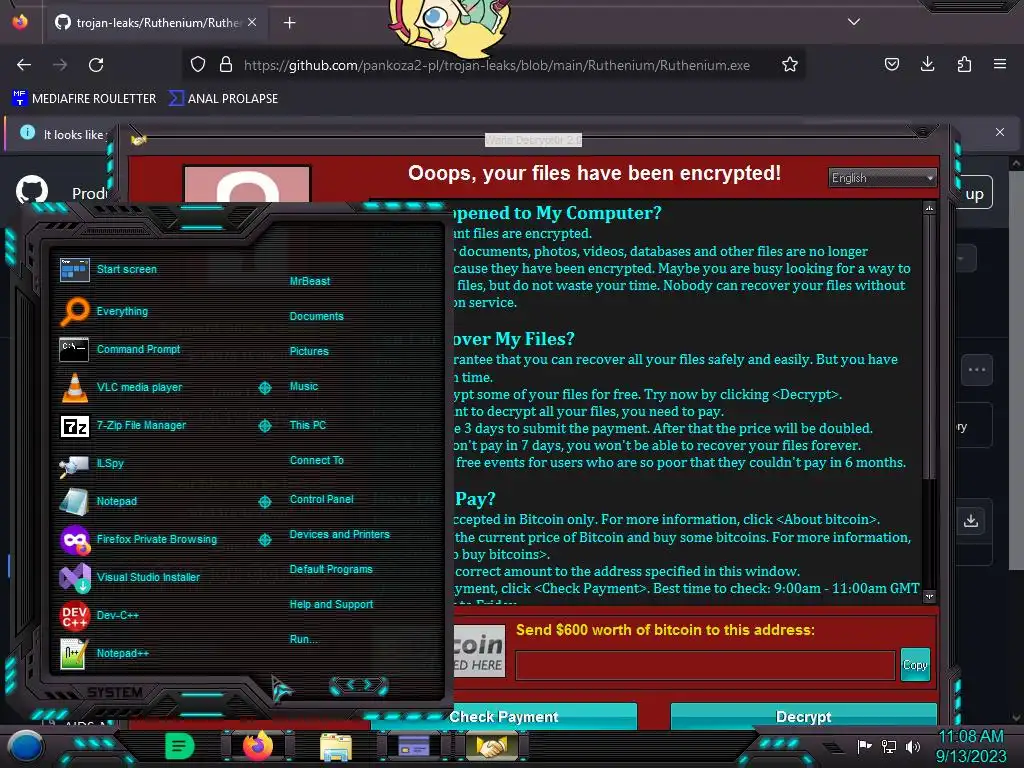Expand VLC media player jump list

[264, 388]
